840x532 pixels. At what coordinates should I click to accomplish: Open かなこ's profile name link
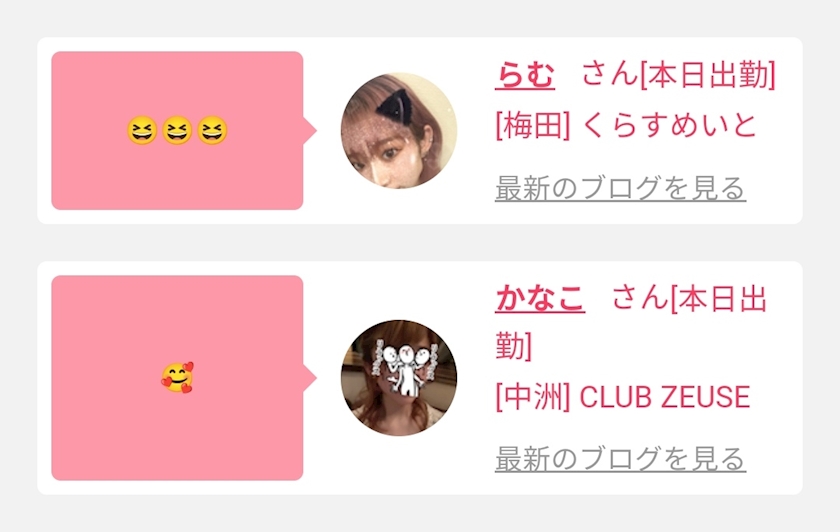point(540,297)
